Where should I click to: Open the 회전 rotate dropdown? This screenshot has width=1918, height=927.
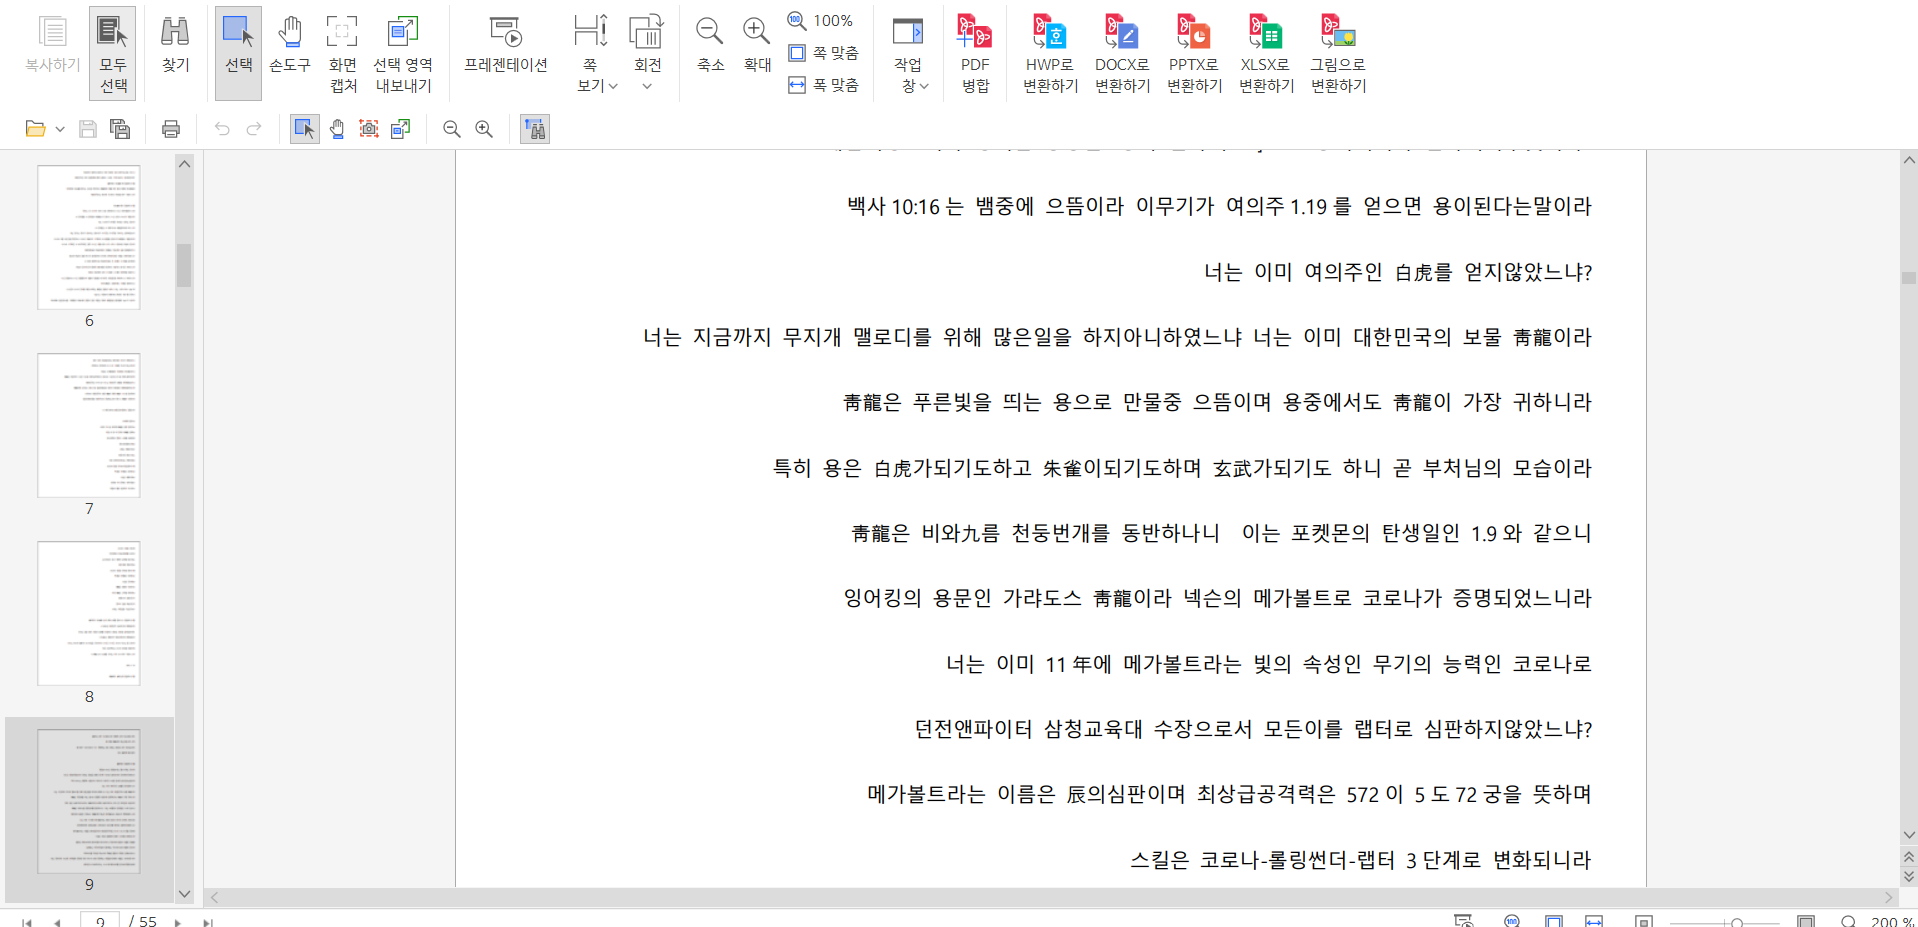(647, 86)
